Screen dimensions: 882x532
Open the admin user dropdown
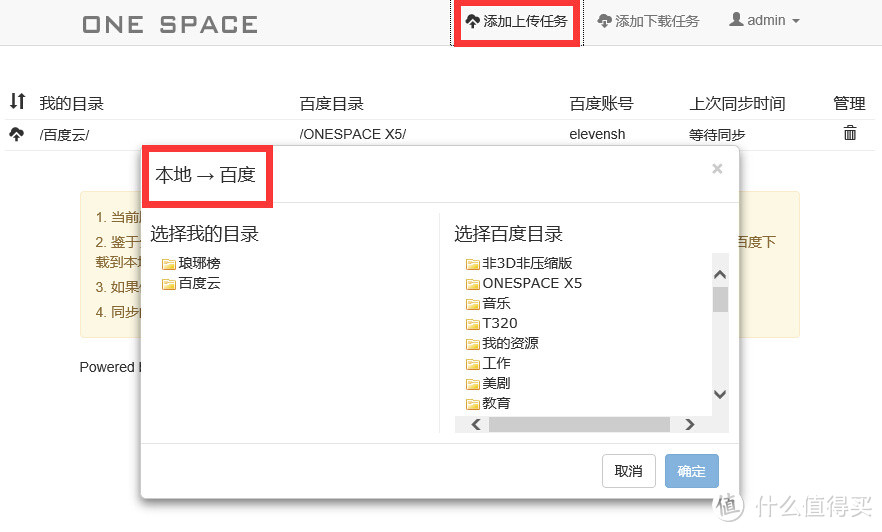(x=764, y=20)
